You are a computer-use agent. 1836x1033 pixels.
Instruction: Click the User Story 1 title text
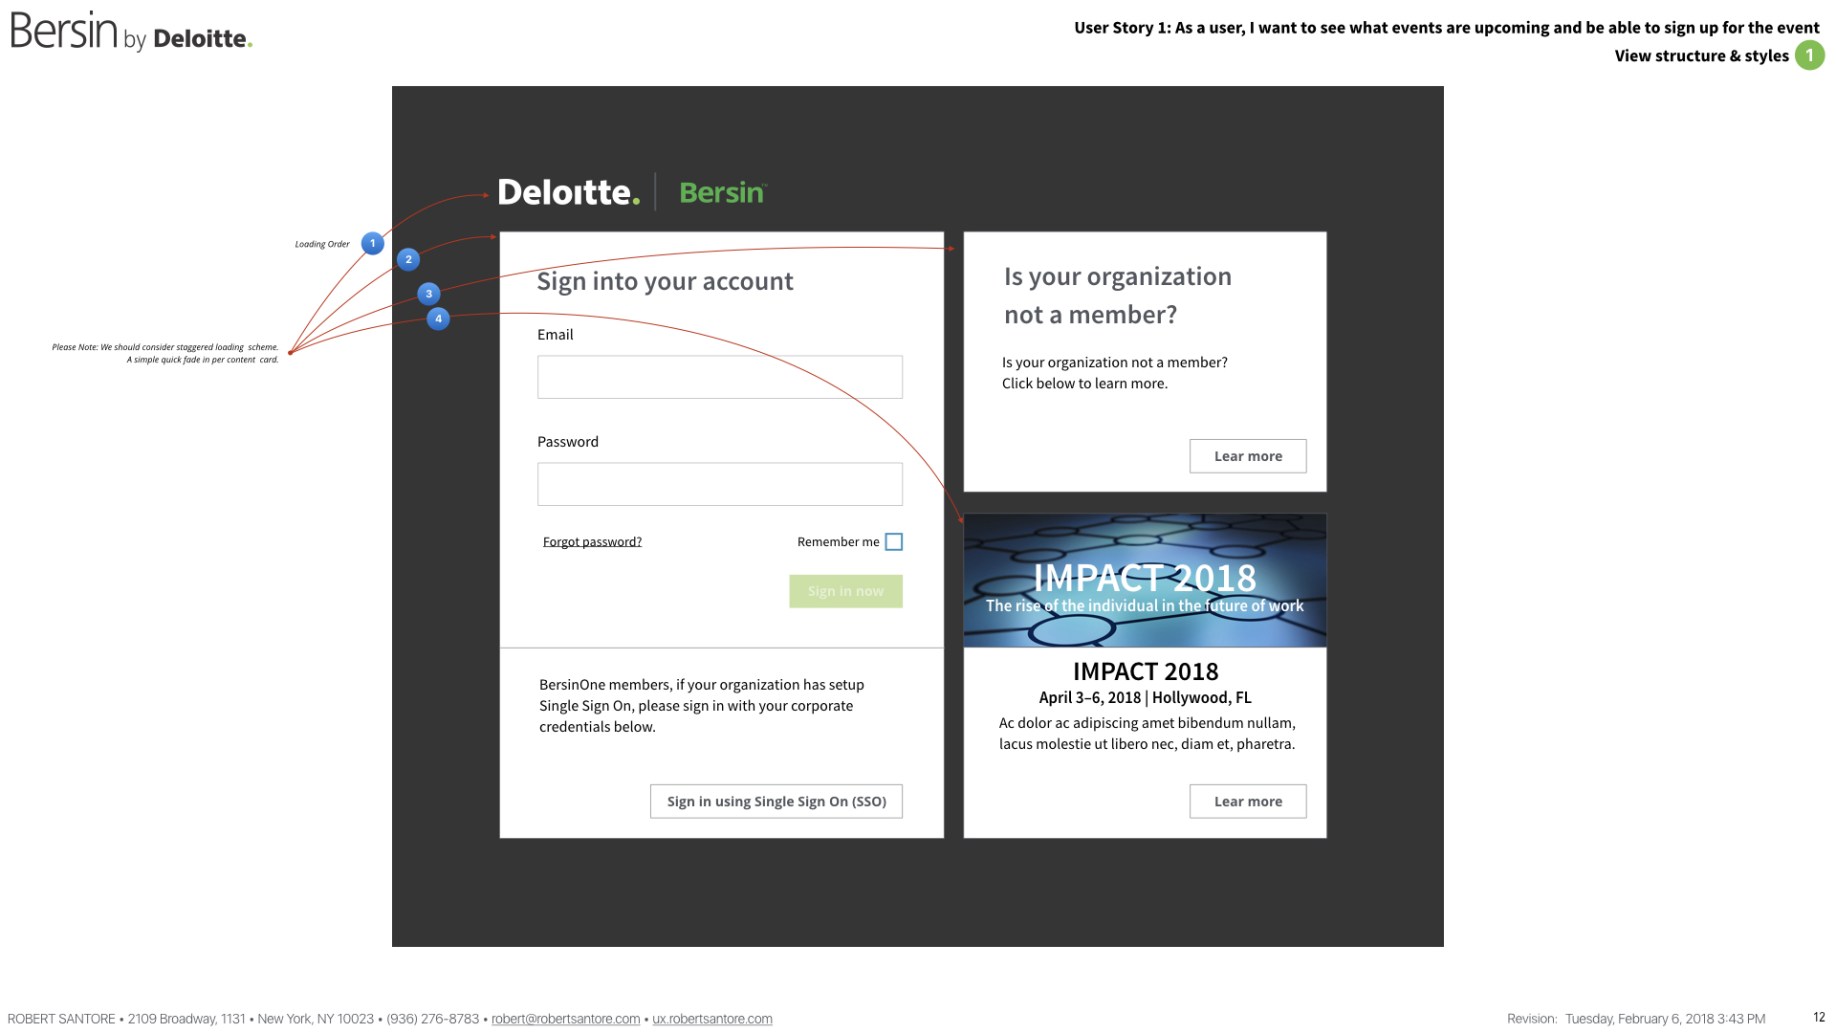point(1447,28)
